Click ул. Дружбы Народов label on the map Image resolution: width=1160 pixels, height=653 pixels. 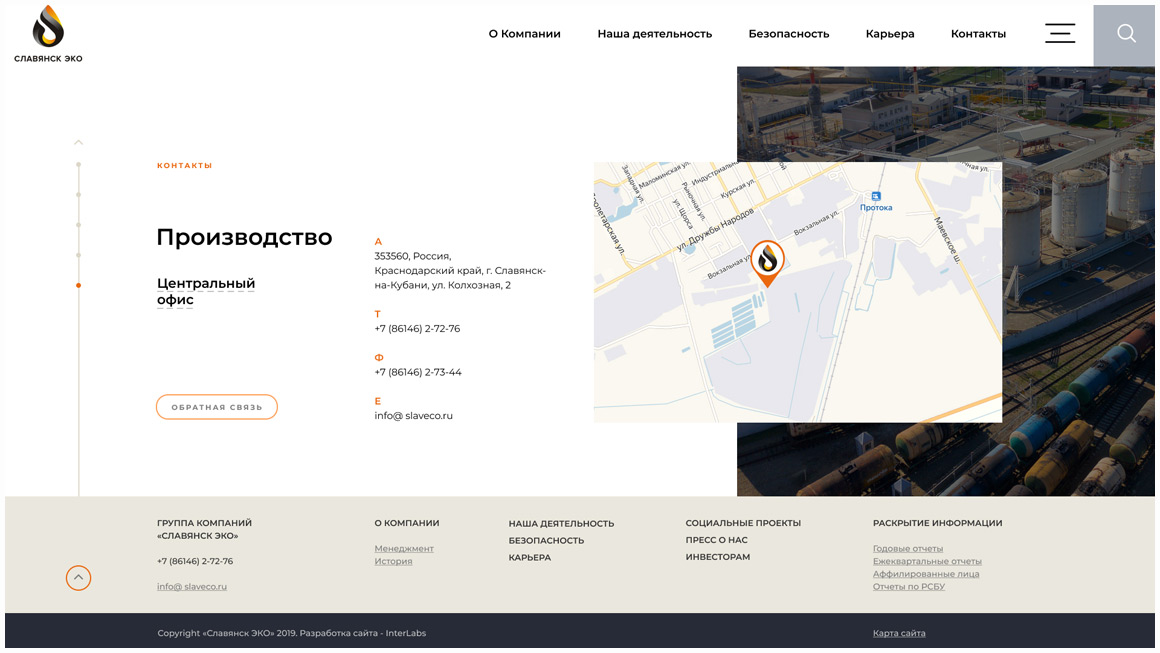[715, 229]
